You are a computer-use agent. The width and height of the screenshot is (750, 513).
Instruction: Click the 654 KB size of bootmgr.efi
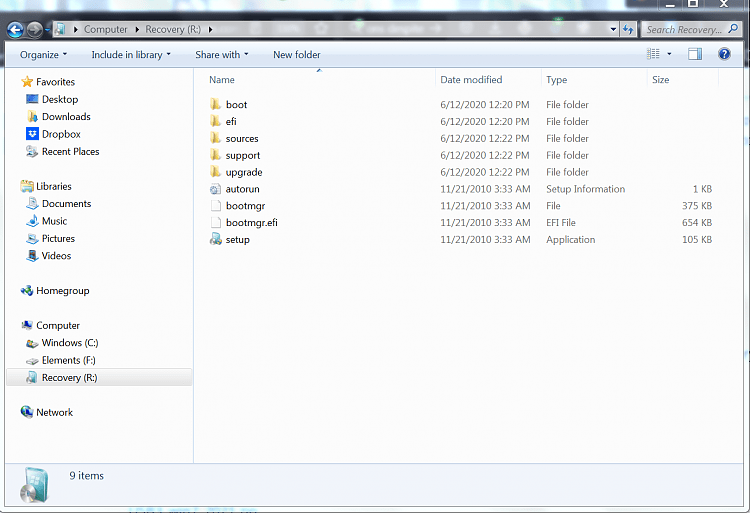click(697, 223)
